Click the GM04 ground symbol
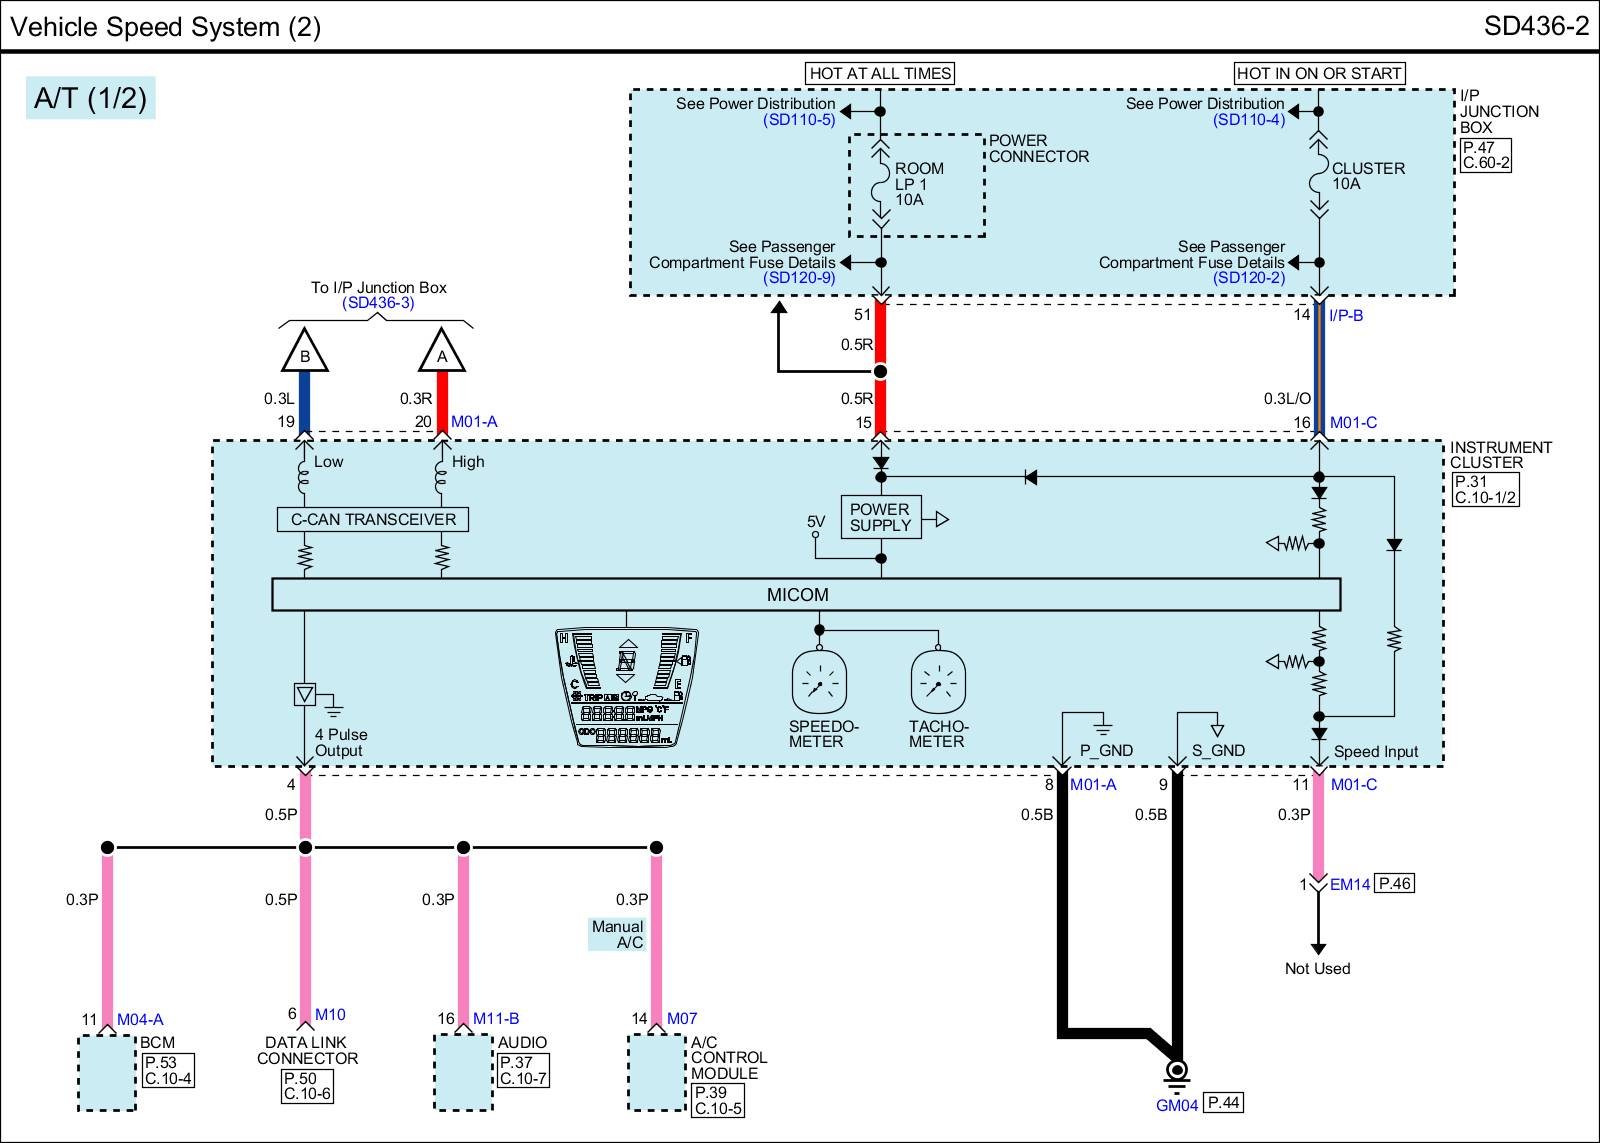Screen dimensions: 1600x1143 coord(1177,1074)
